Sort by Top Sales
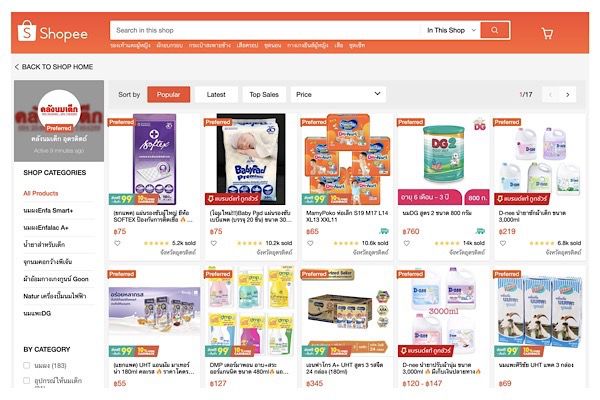 [264, 95]
